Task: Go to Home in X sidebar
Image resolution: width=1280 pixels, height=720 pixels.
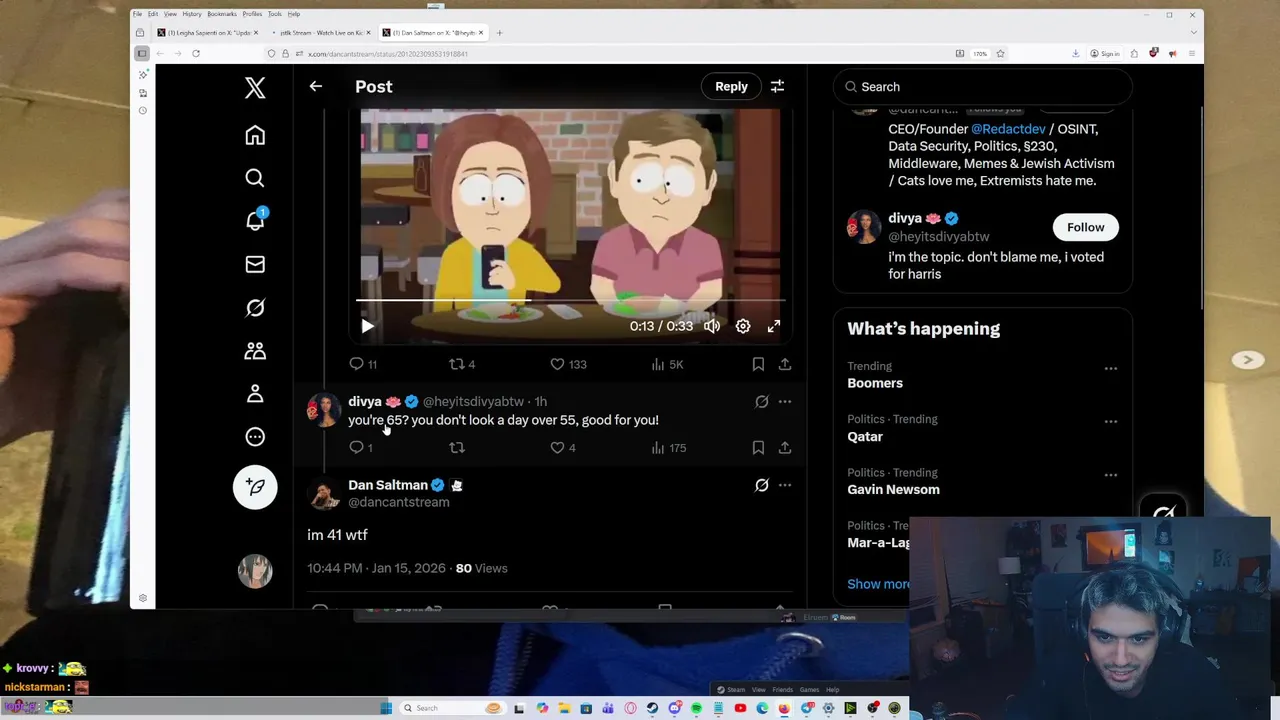Action: (255, 135)
